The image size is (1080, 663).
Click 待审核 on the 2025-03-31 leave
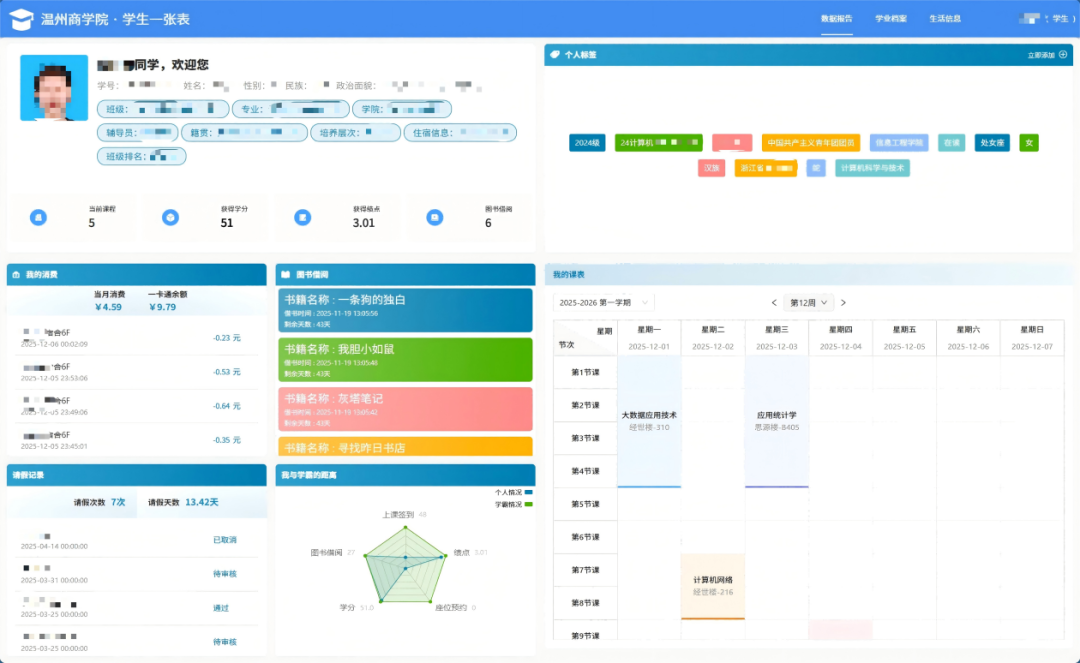(225, 573)
